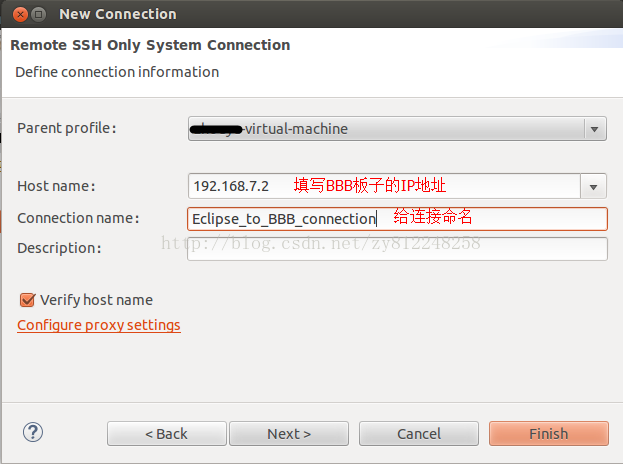Open the Configure proxy settings link
The width and height of the screenshot is (623, 464).
point(99,325)
